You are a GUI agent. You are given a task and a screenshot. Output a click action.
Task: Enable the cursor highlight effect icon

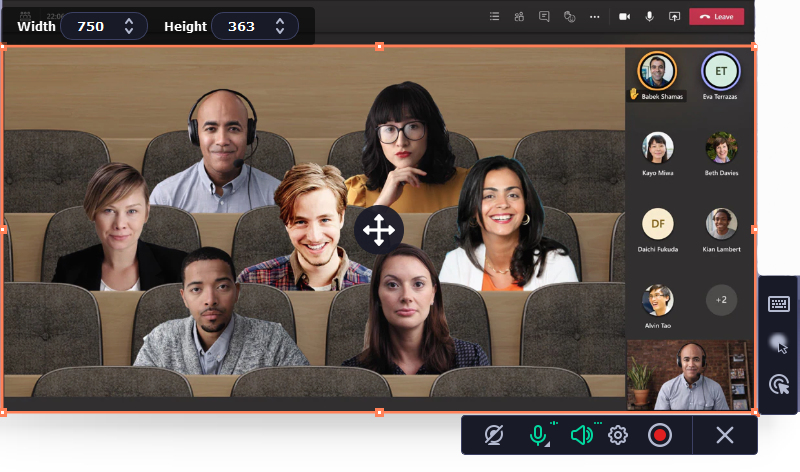pyautogui.click(x=779, y=343)
